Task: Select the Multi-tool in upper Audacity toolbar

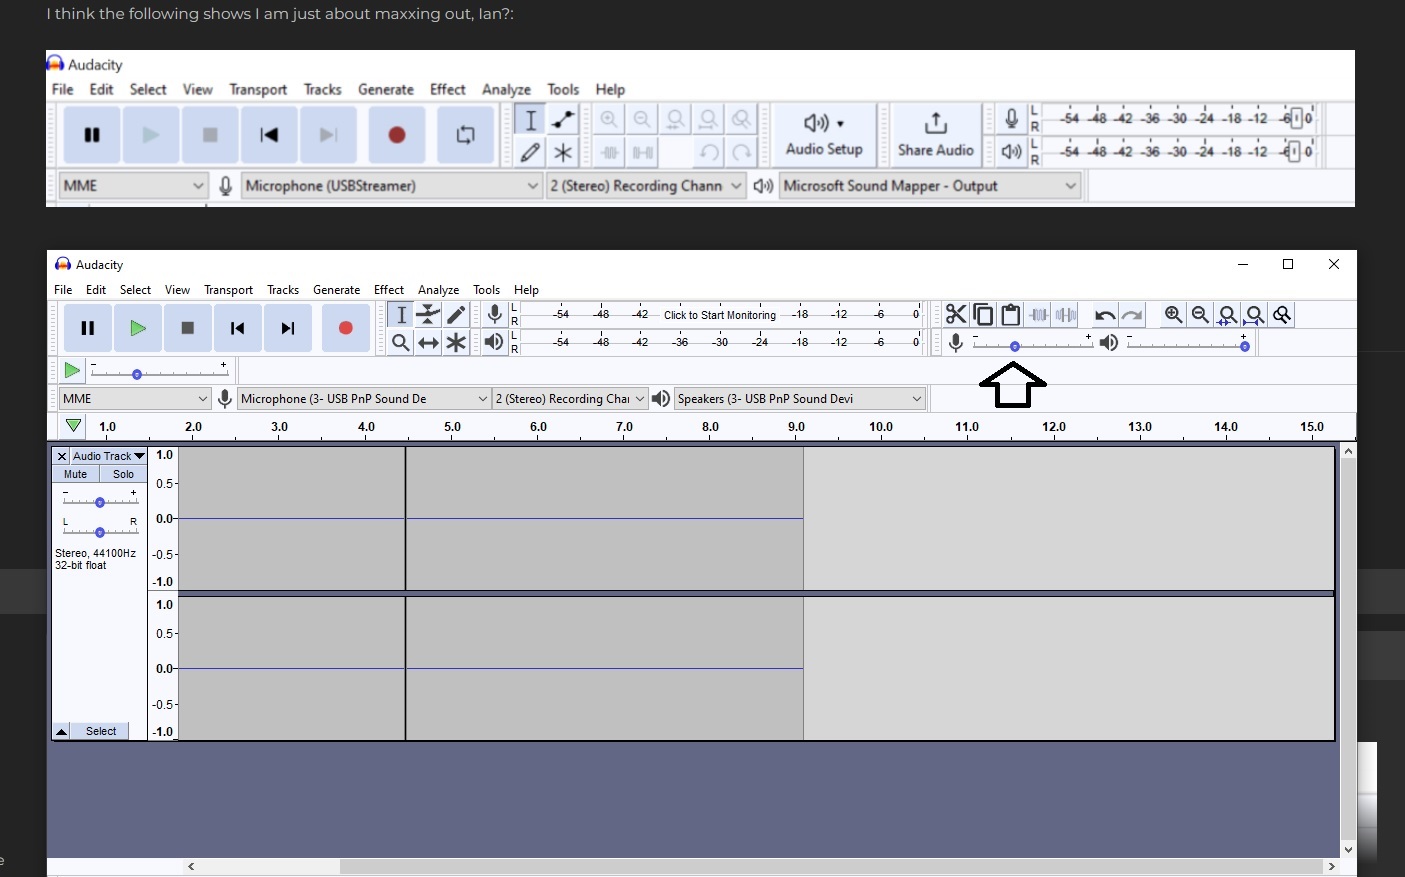Action: coord(563,152)
